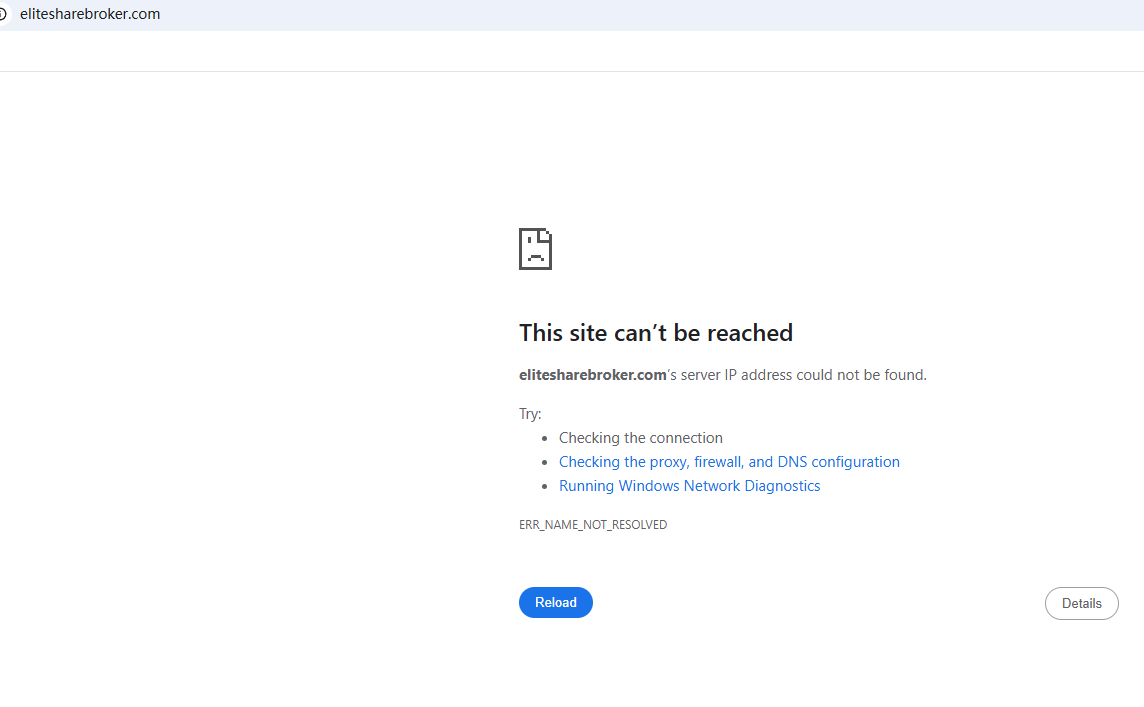Click the Reload button
1144x707 pixels.
555,602
